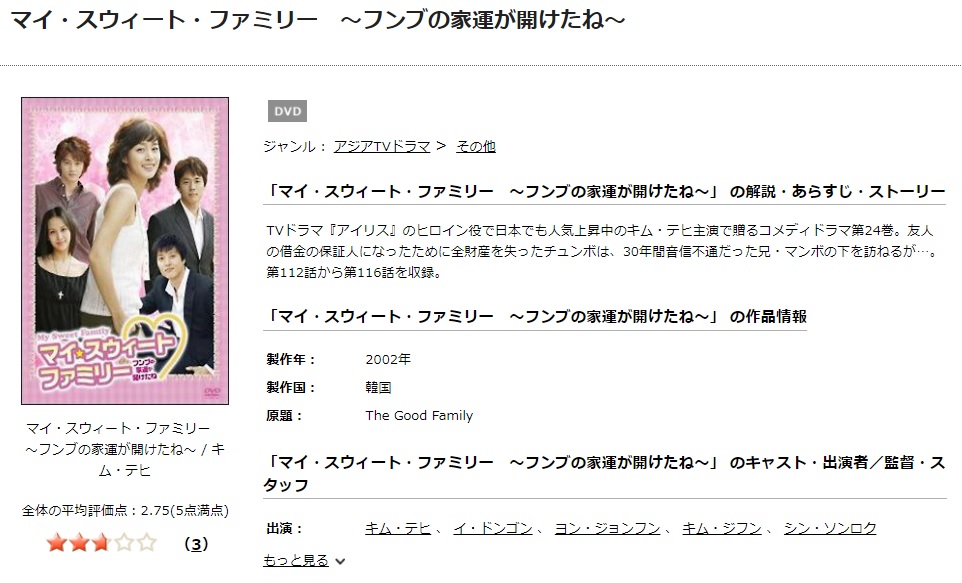Click the second orange rating star
The width and height of the screenshot is (962, 583).
point(79,543)
